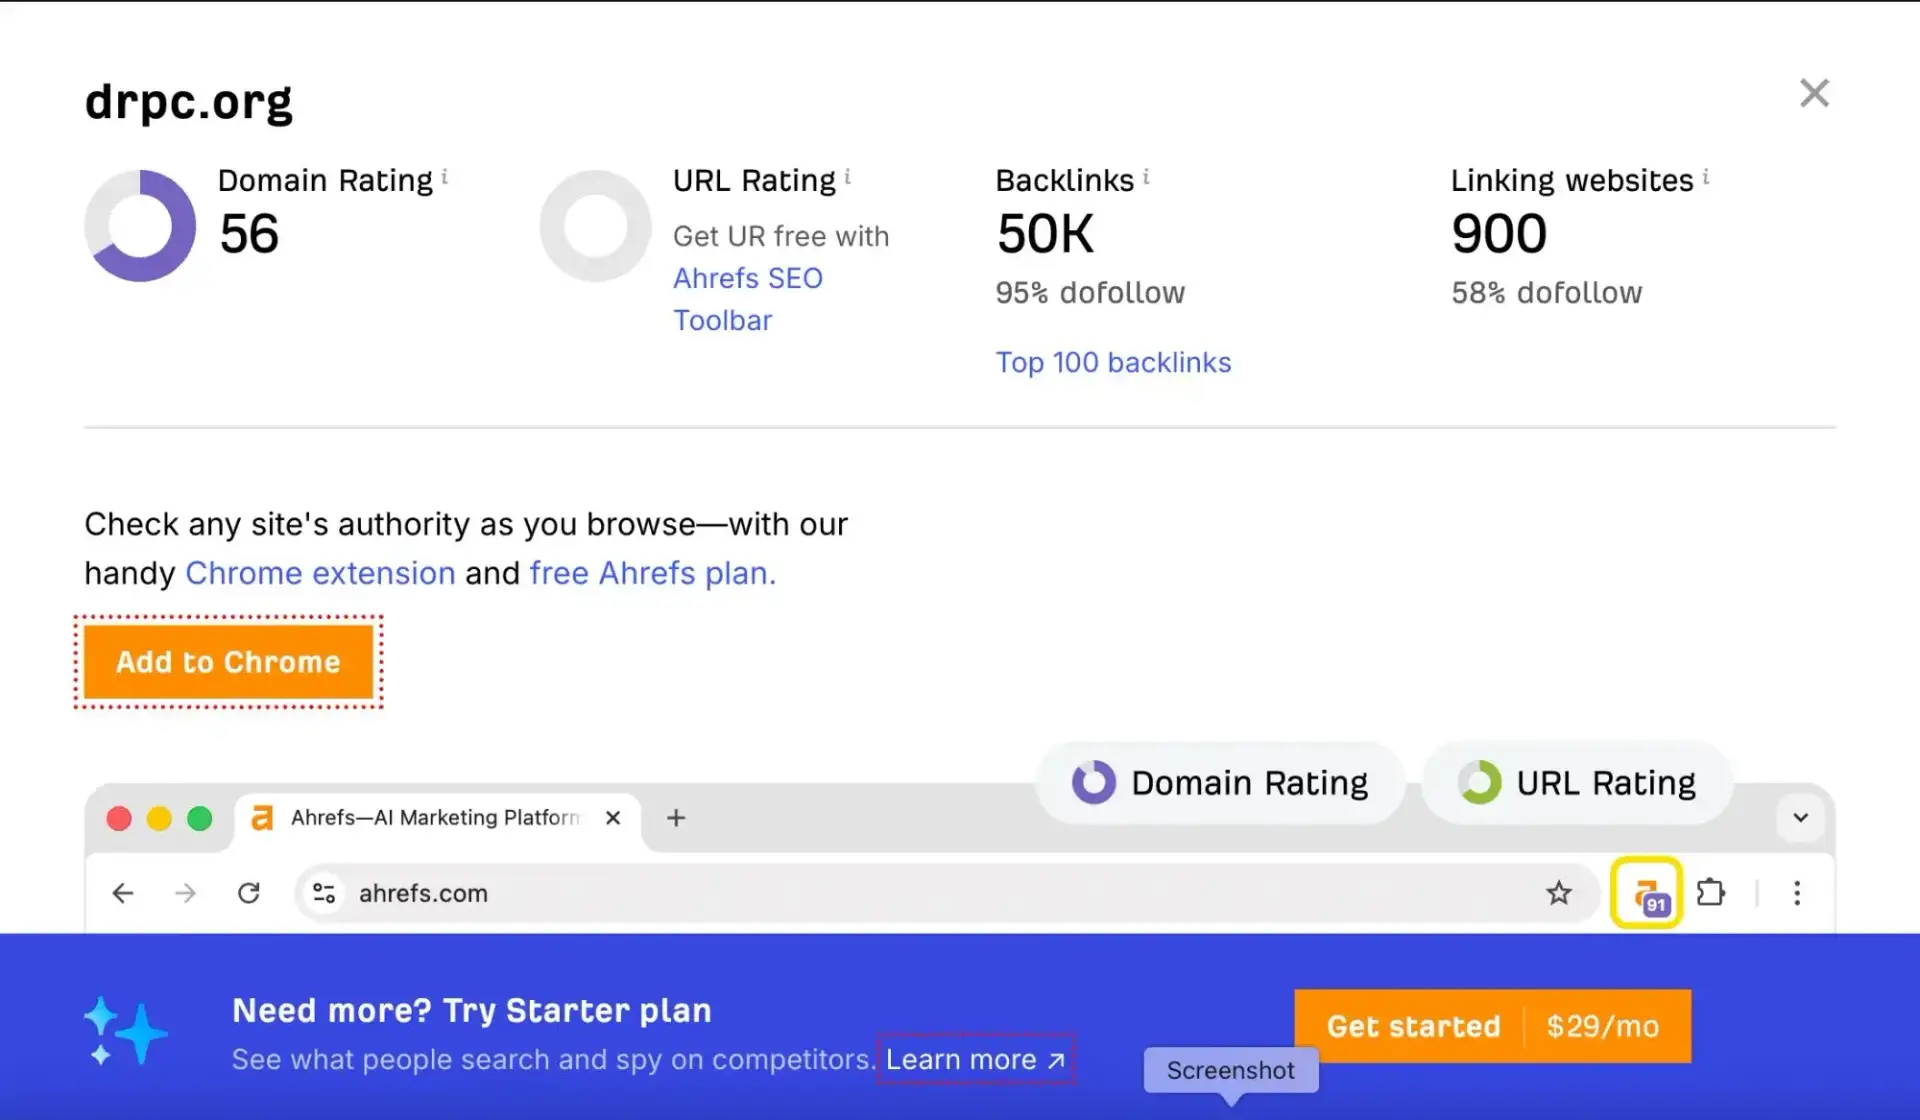
Task: Open the three-dot browser menu
Action: [1797, 893]
